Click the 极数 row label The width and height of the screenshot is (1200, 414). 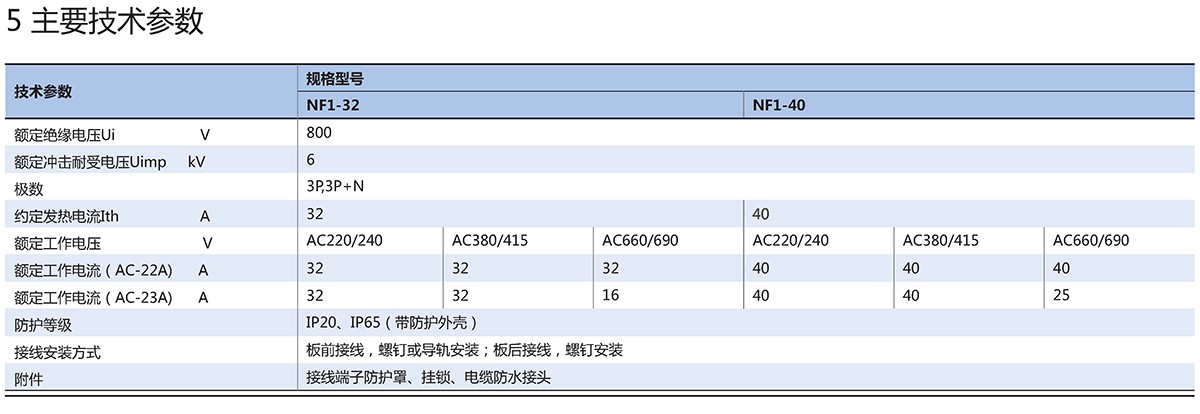(x=29, y=189)
